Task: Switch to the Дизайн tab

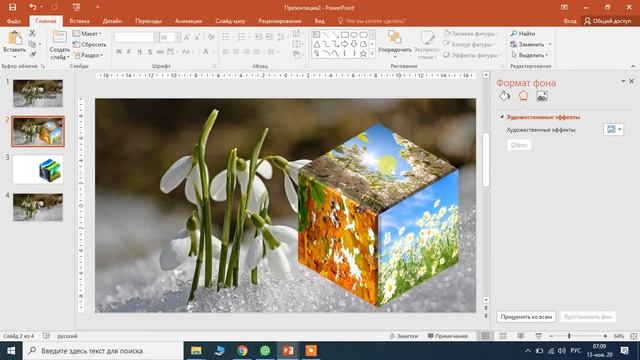Action: pyautogui.click(x=112, y=21)
